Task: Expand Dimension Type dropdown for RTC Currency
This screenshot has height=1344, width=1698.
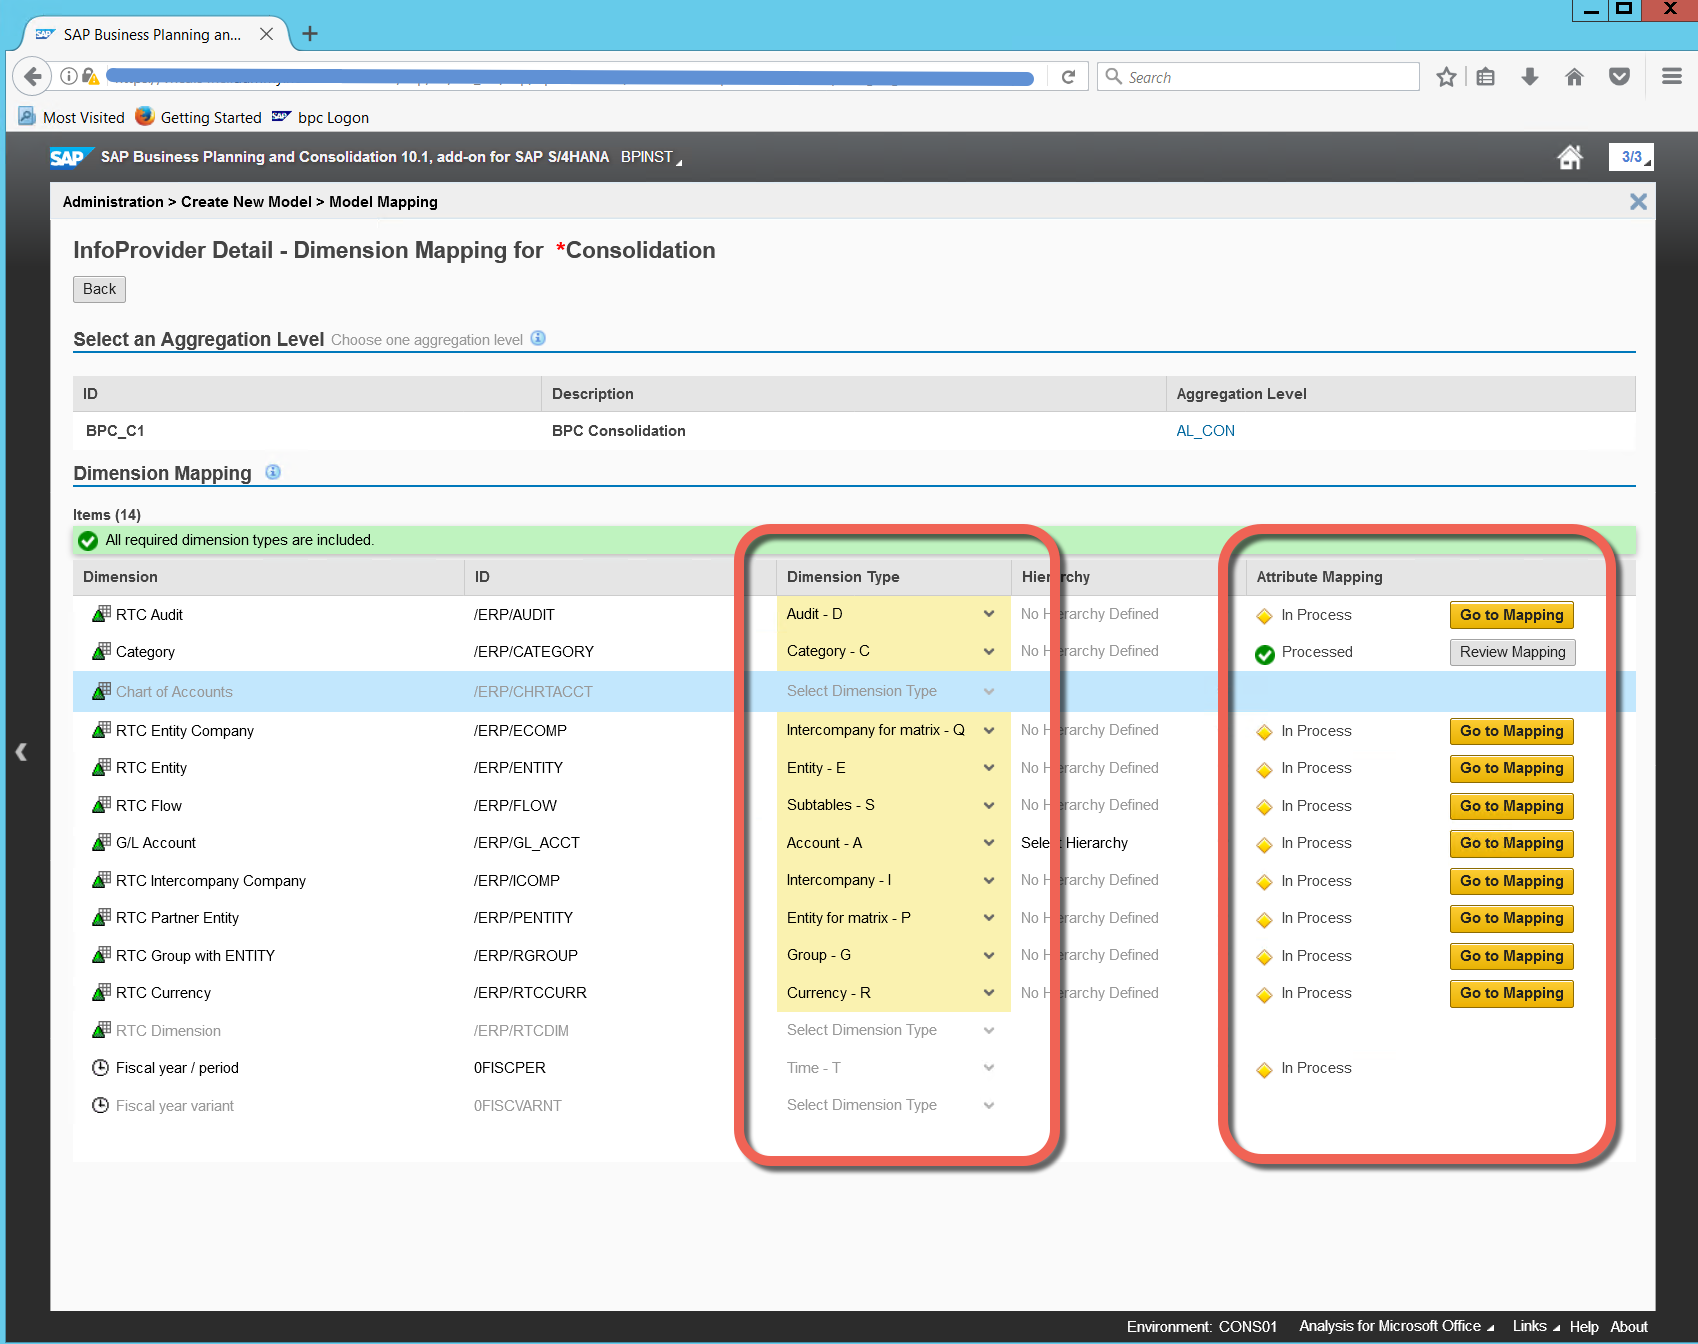Action: (x=988, y=993)
